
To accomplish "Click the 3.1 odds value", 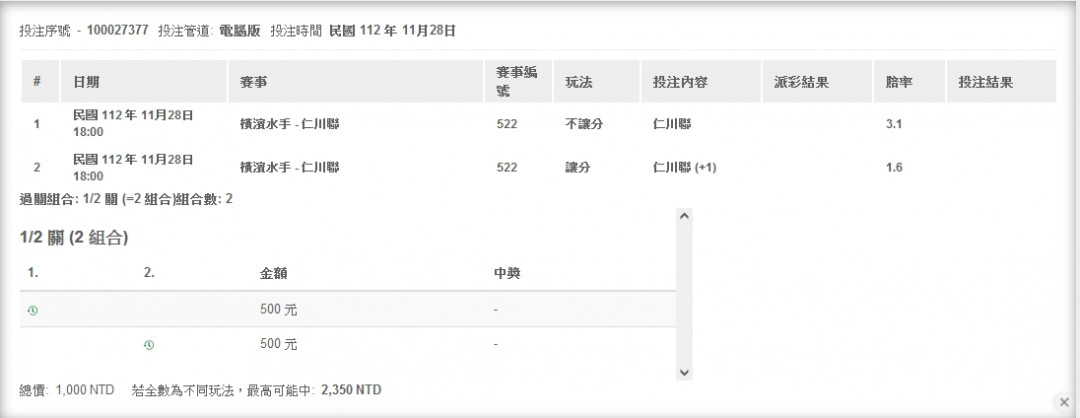I will 894,124.
